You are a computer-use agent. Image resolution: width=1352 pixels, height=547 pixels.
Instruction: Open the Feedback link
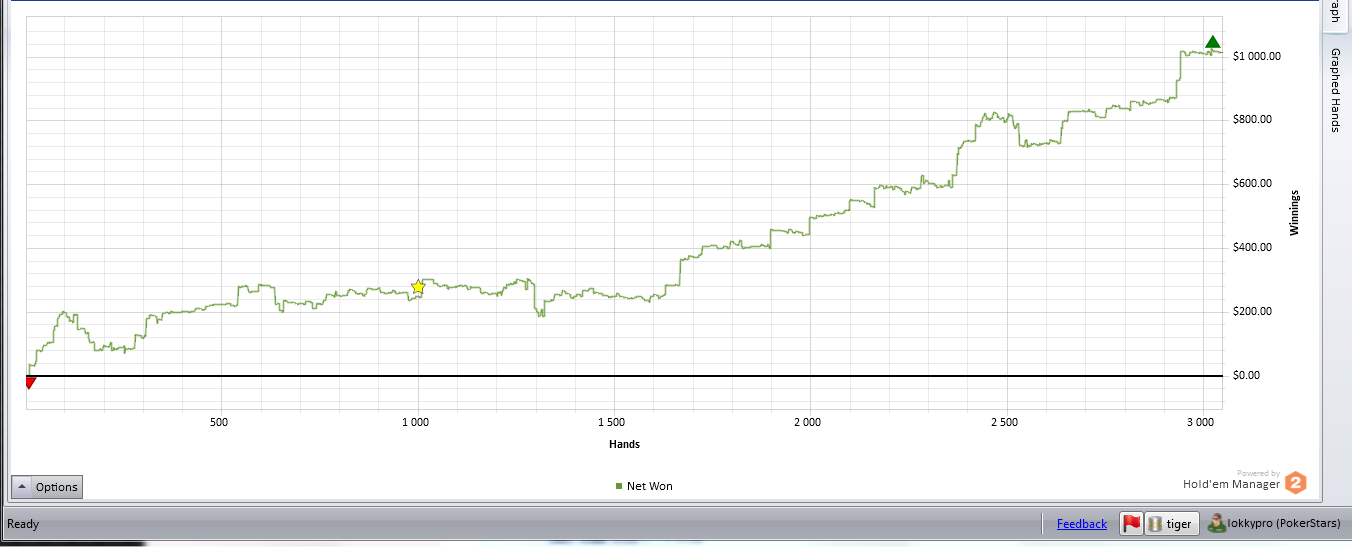[x=1082, y=523]
